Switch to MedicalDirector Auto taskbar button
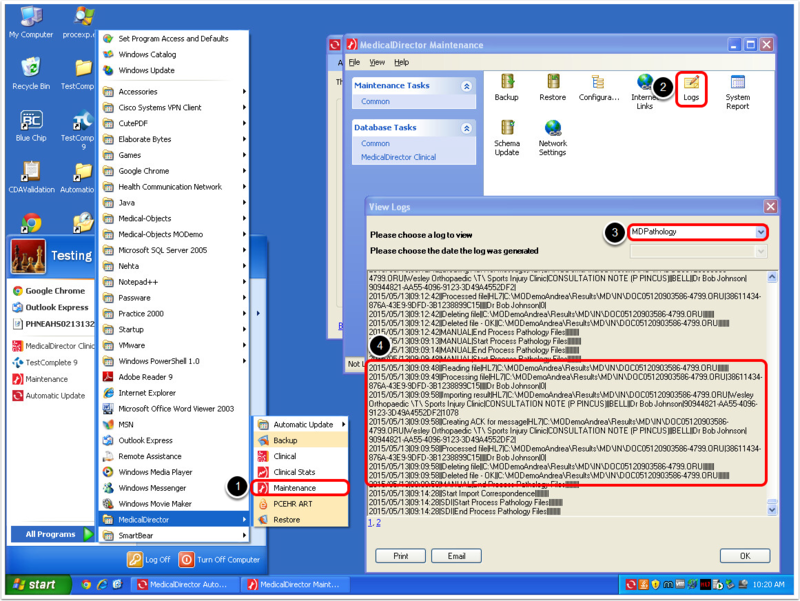 (x=185, y=585)
